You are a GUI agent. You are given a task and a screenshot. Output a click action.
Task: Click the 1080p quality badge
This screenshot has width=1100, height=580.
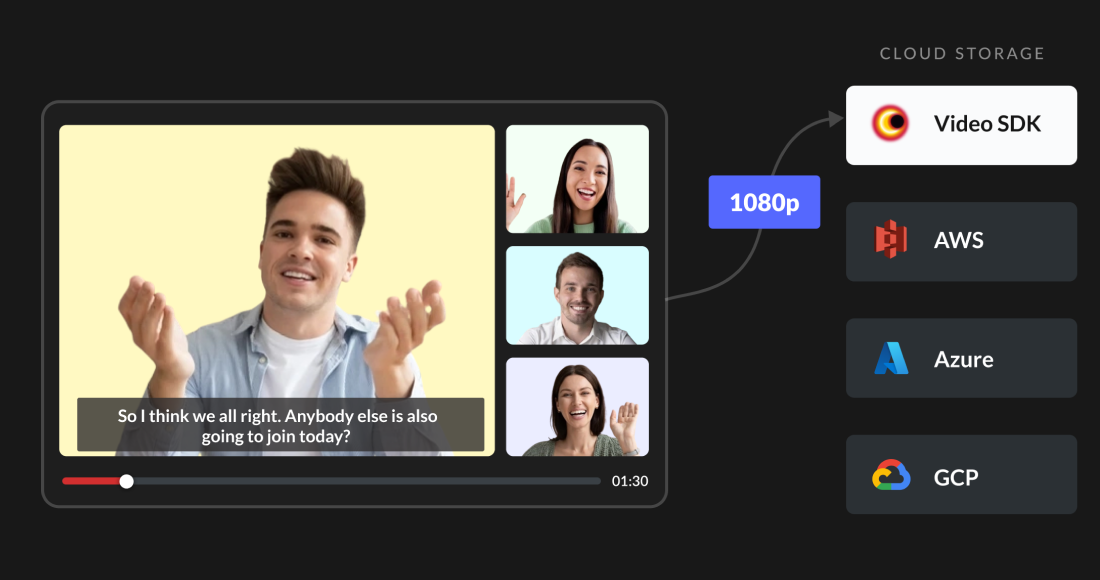764,201
